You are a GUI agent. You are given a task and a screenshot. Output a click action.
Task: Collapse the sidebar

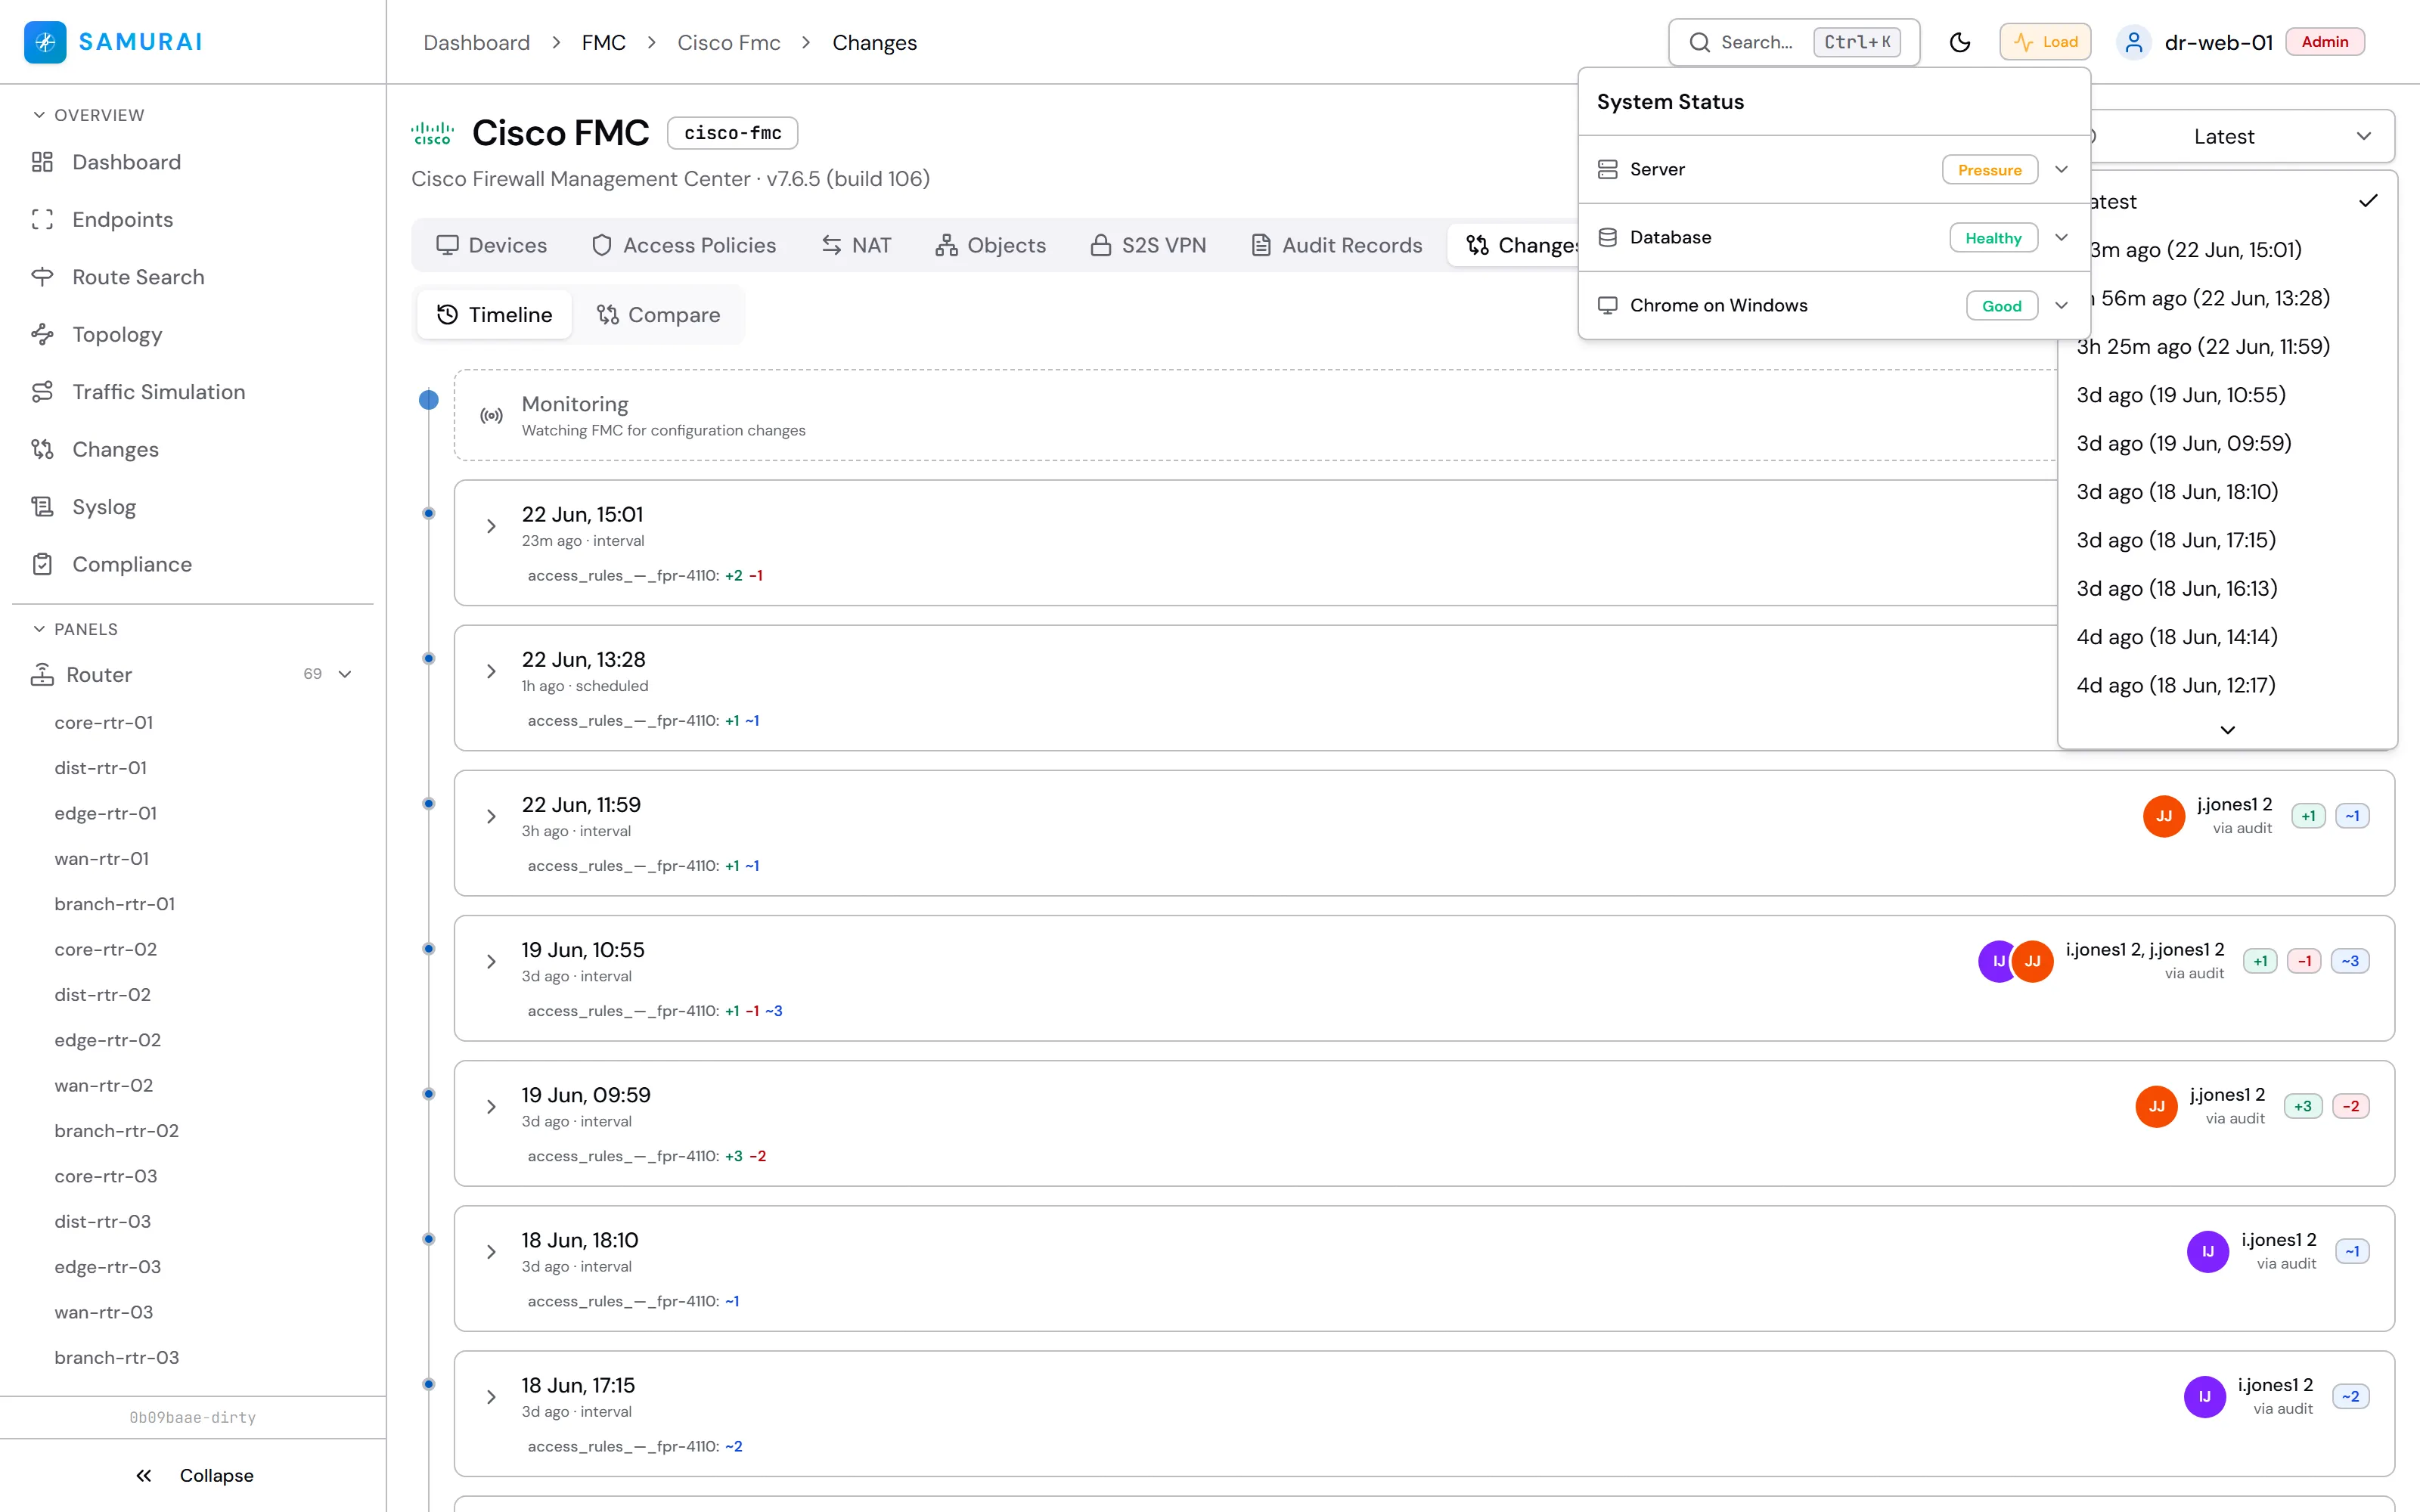click(x=194, y=1476)
